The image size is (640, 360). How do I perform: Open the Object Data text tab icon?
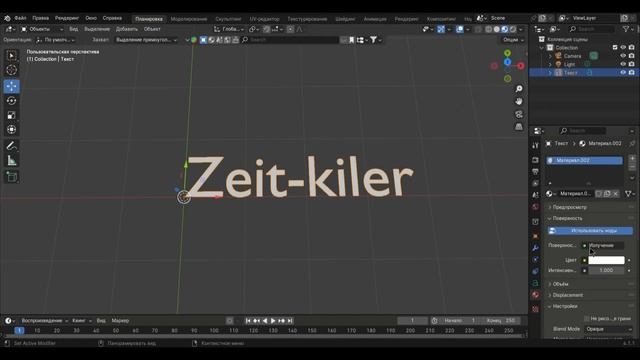pos(536,283)
